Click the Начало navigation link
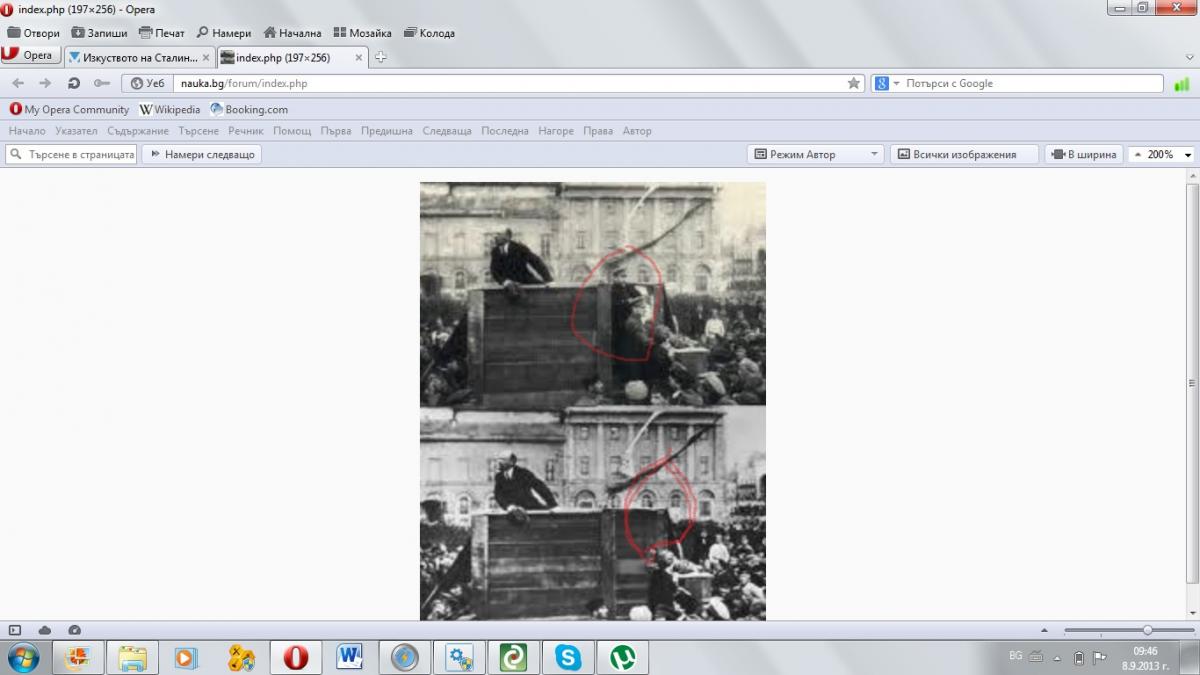 tap(27, 131)
